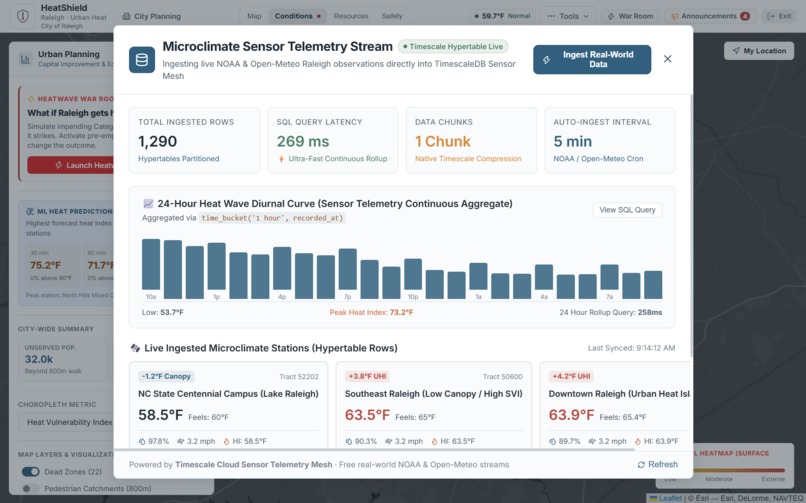Viewport: 806px width, 503px height.
Task: Click the Exit button
Action: 779,16
